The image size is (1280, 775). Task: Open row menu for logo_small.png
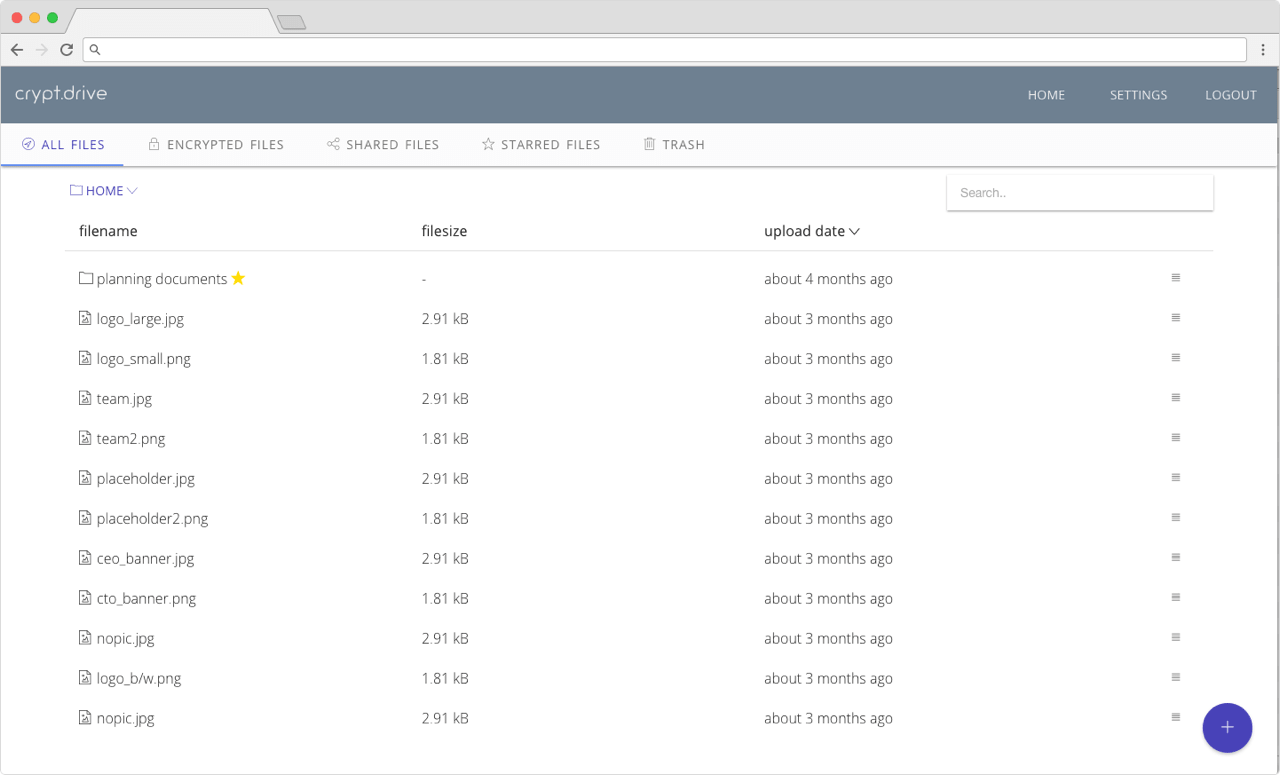(1176, 358)
